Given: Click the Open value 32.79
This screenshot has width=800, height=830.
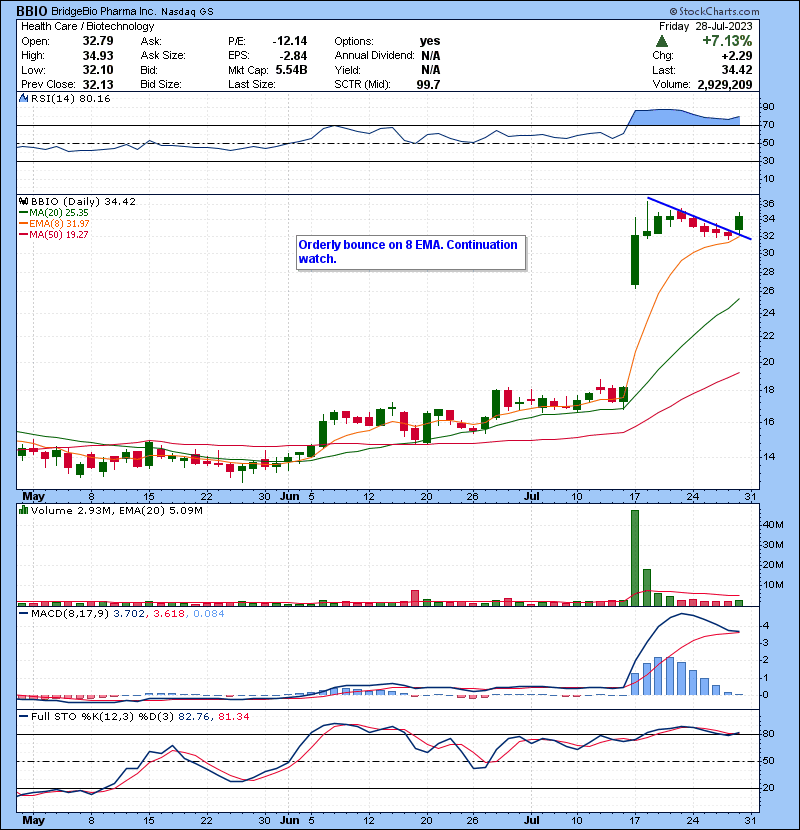Looking at the screenshot, I should [x=98, y=41].
